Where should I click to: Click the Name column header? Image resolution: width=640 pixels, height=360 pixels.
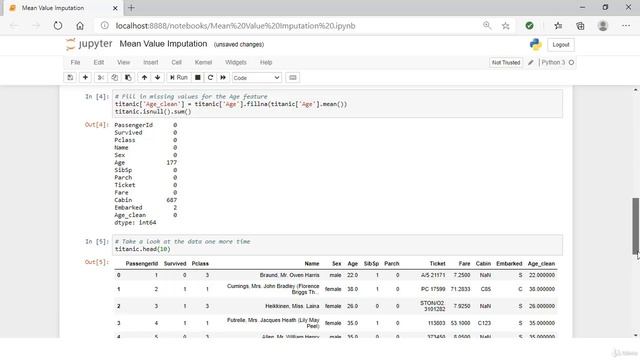(x=312, y=264)
